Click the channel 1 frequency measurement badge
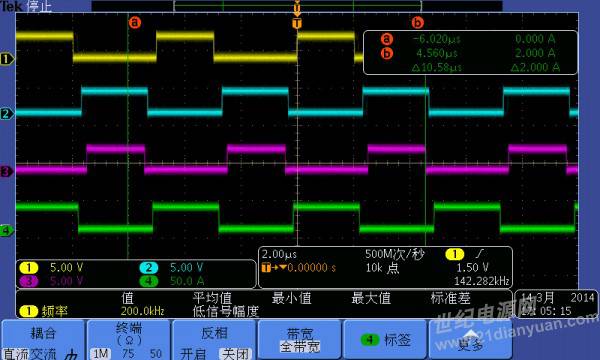The height and width of the screenshot is (360, 600). click(x=29, y=311)
